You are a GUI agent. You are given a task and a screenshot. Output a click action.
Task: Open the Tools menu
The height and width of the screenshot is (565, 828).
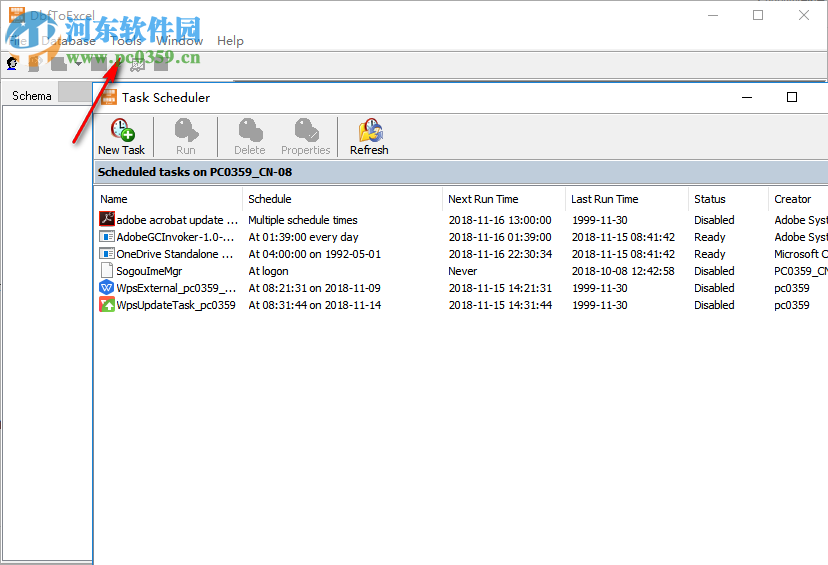(x=126, y=41)
